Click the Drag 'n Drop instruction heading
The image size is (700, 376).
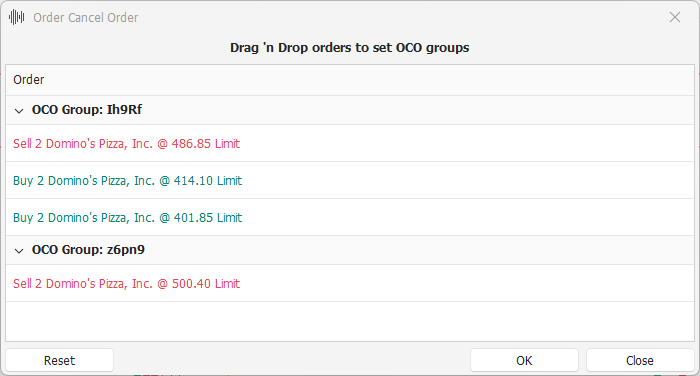350,48
